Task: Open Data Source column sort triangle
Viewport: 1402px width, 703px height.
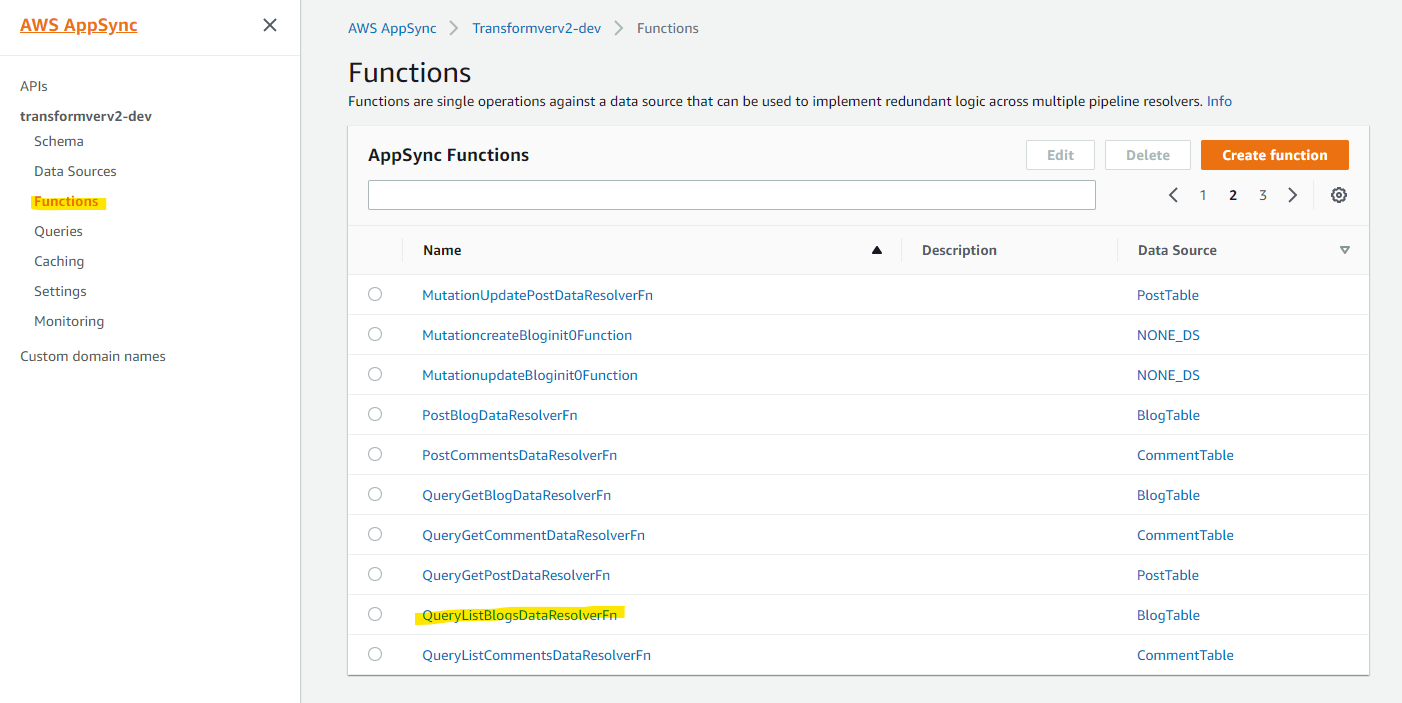Action: point(1345,250)
